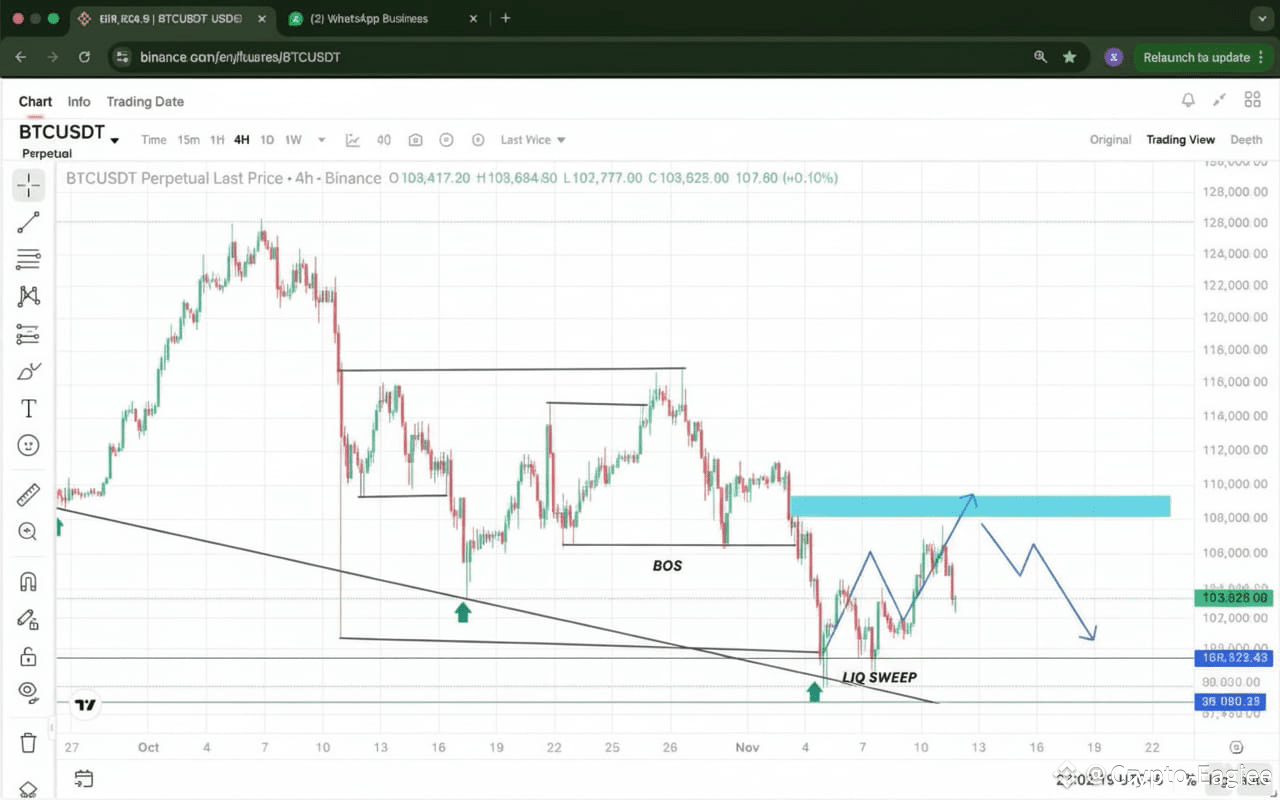This screenshot has width=1280, height=800.
Task: Open the purple browser profile avatar
Action: [x=1113, y=57]
